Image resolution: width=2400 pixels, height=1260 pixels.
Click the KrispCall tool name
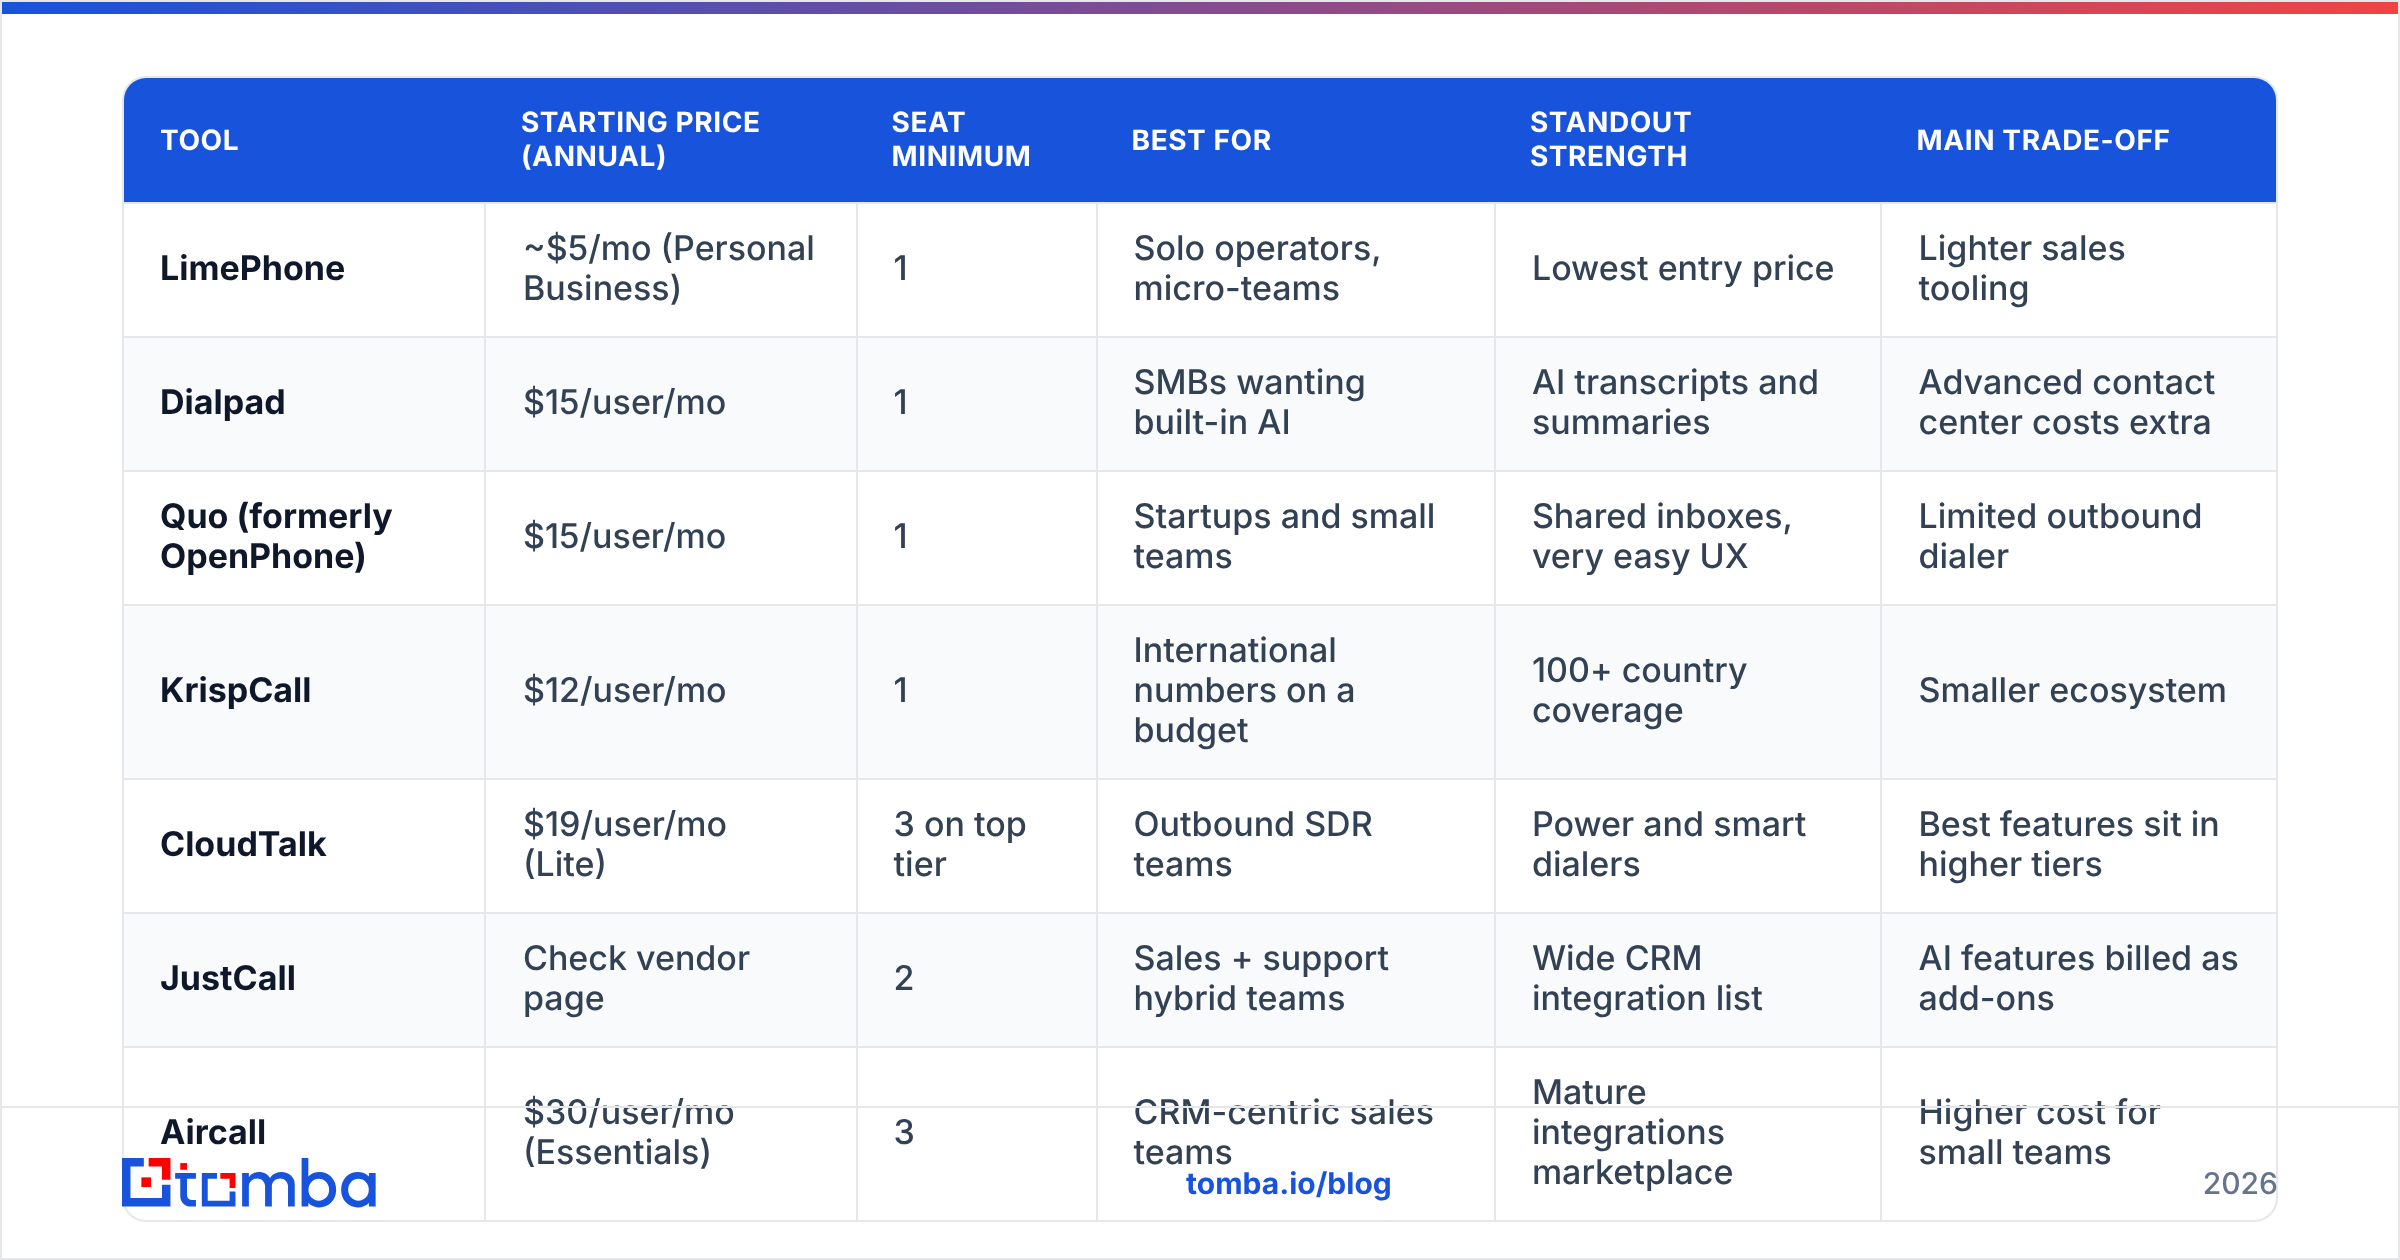(236, 690)
